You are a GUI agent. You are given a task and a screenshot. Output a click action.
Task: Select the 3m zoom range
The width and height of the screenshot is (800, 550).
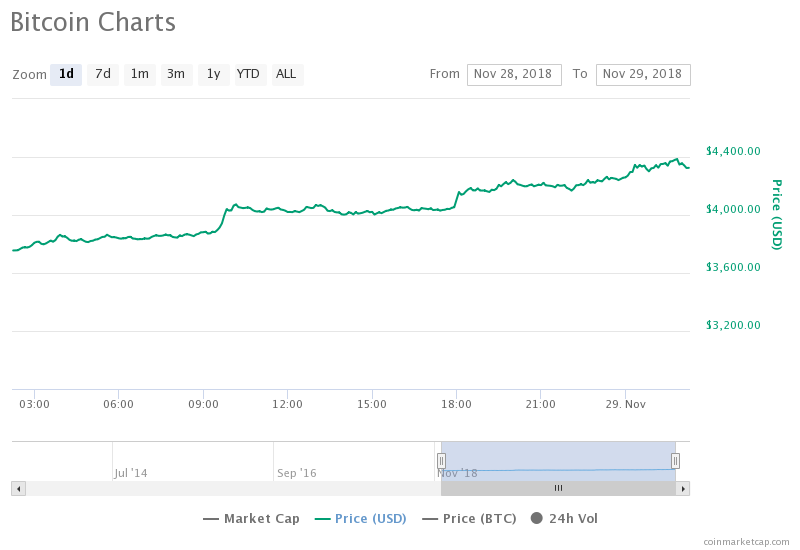(x=177, y=74)
